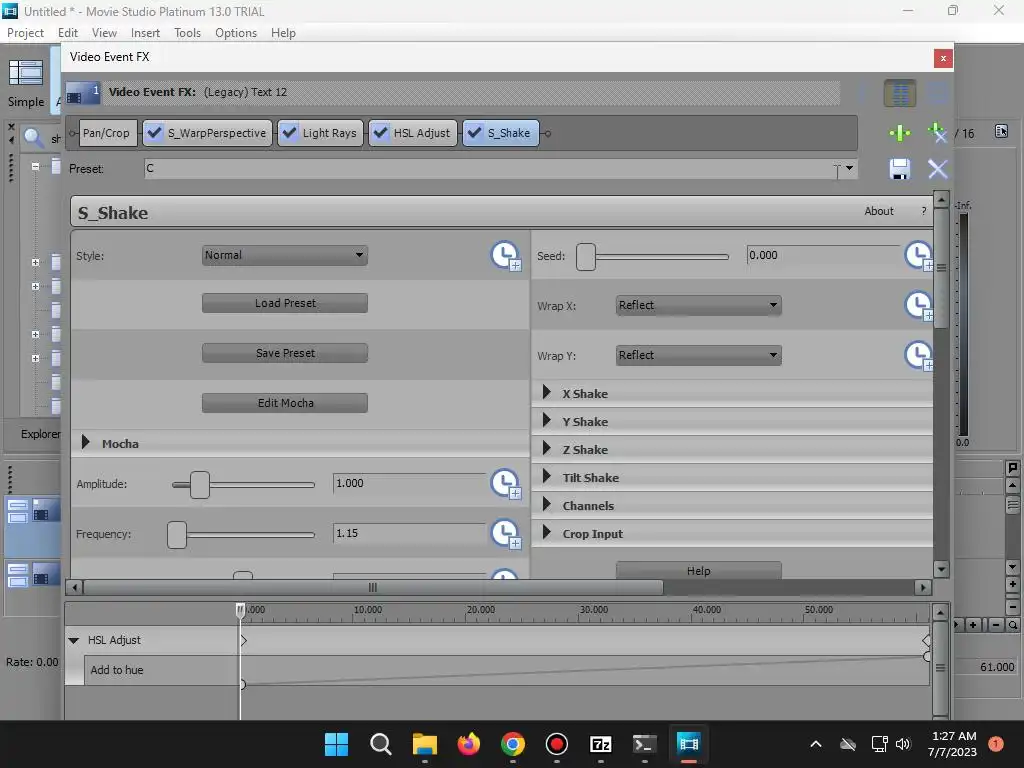This screenshot has width=1024, height=768.
Task: Click the Save Preset floppy disk icon
Action: 900,169
